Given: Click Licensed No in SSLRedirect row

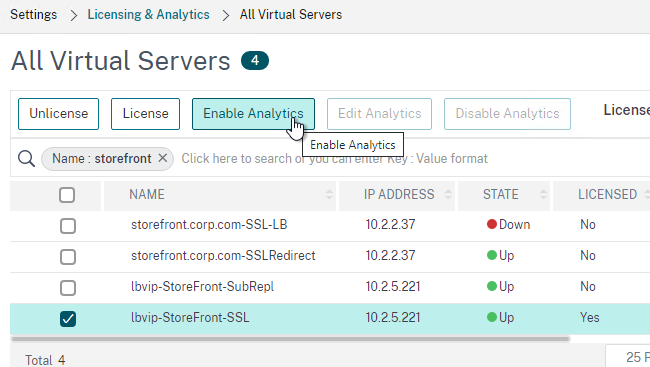Looking at the screenshot, I should (x=588, y=255).
